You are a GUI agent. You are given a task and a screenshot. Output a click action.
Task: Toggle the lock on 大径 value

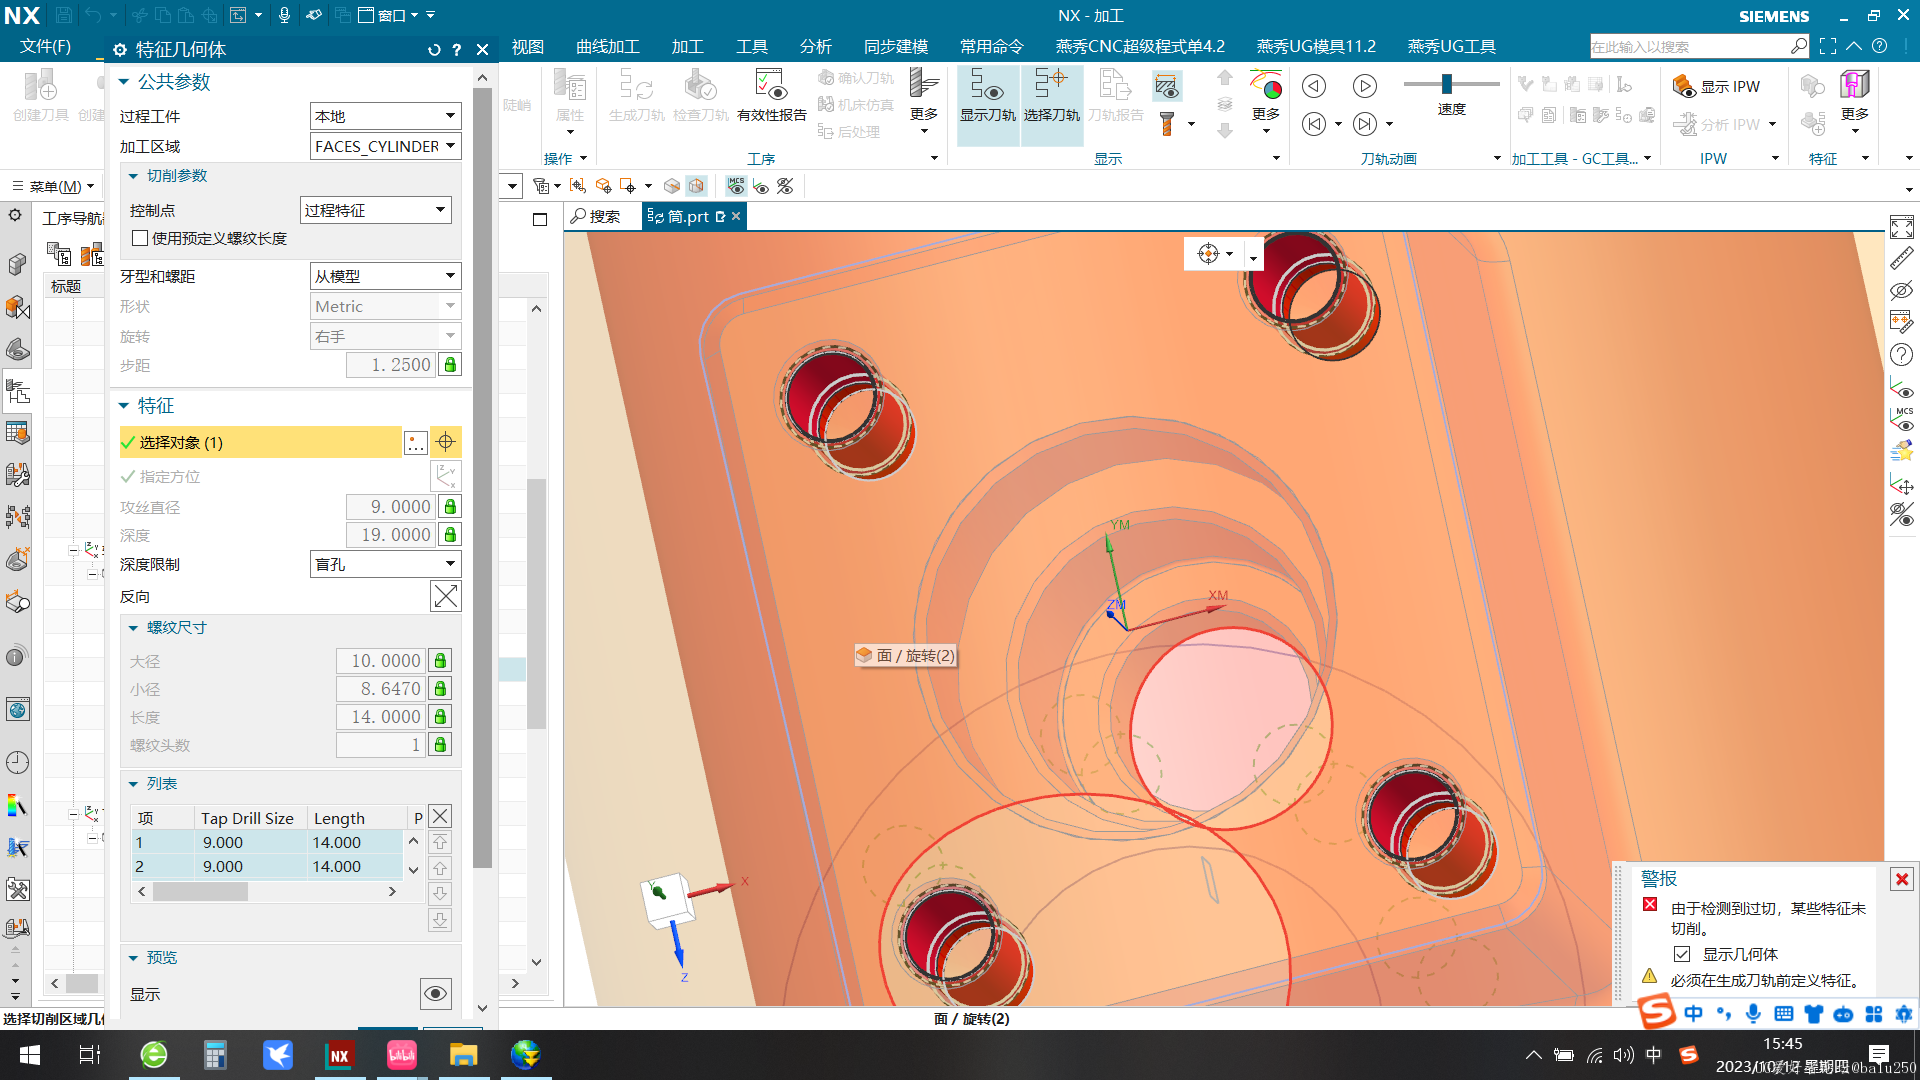pyautogui.click(x=440, y=661)
